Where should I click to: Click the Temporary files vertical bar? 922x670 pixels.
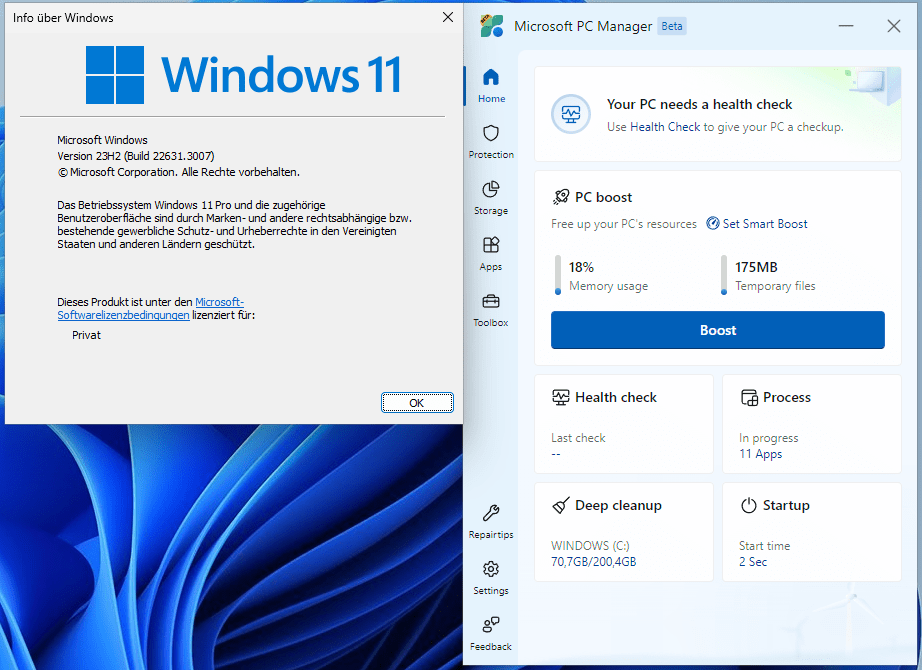point(724,275)
